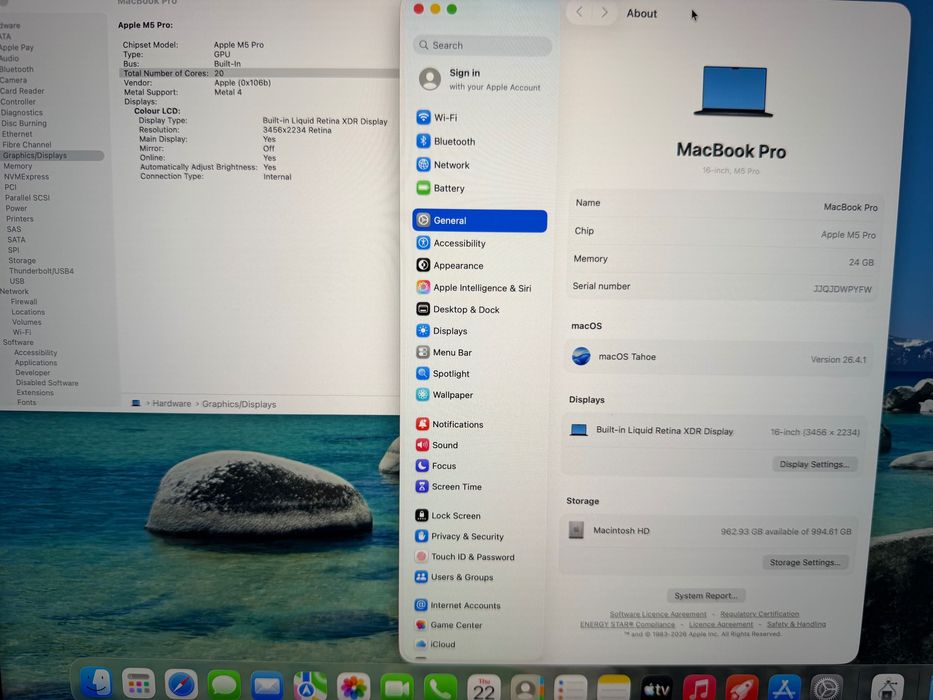Select Graphics/Displays in System Information sidebar
Viewport: 933px width, 700px height.
(x=51, y=155)
